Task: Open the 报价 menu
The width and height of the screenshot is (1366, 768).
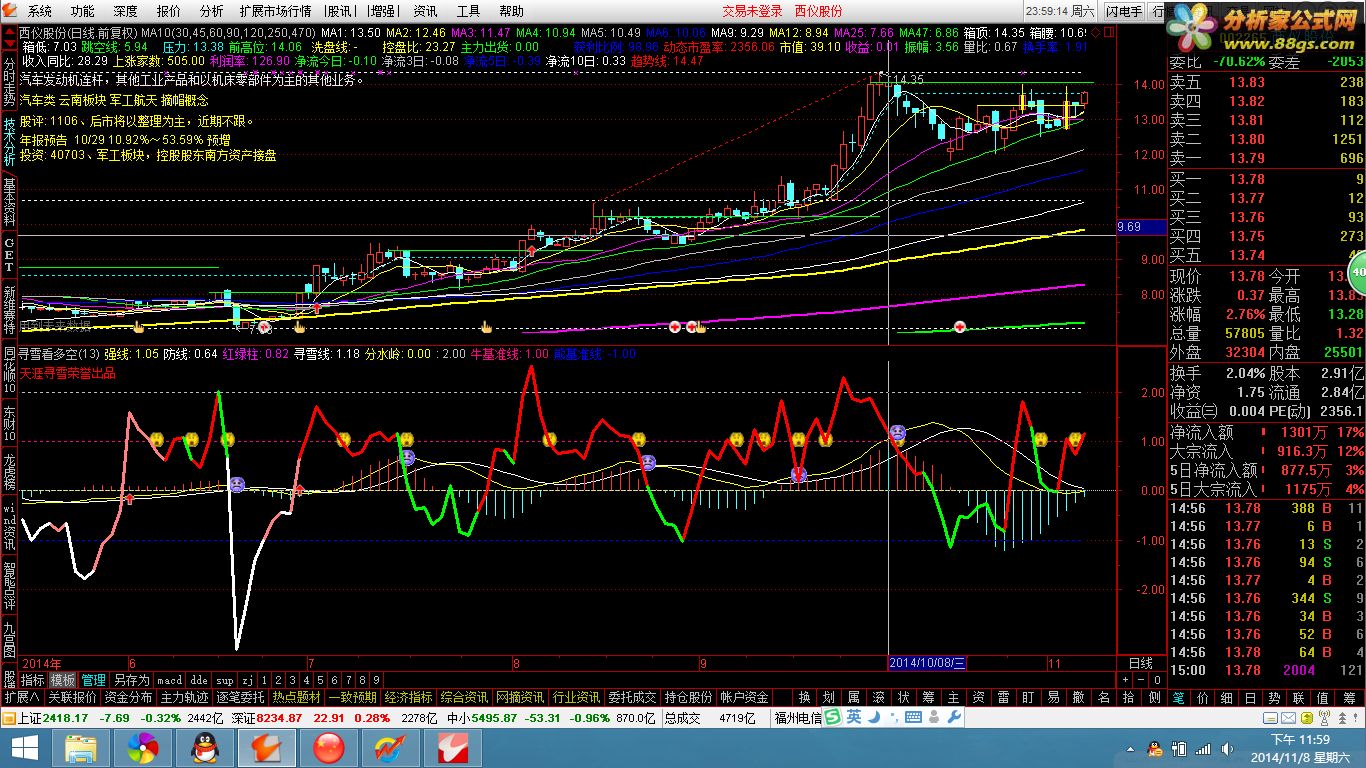Action: point(169,11)
